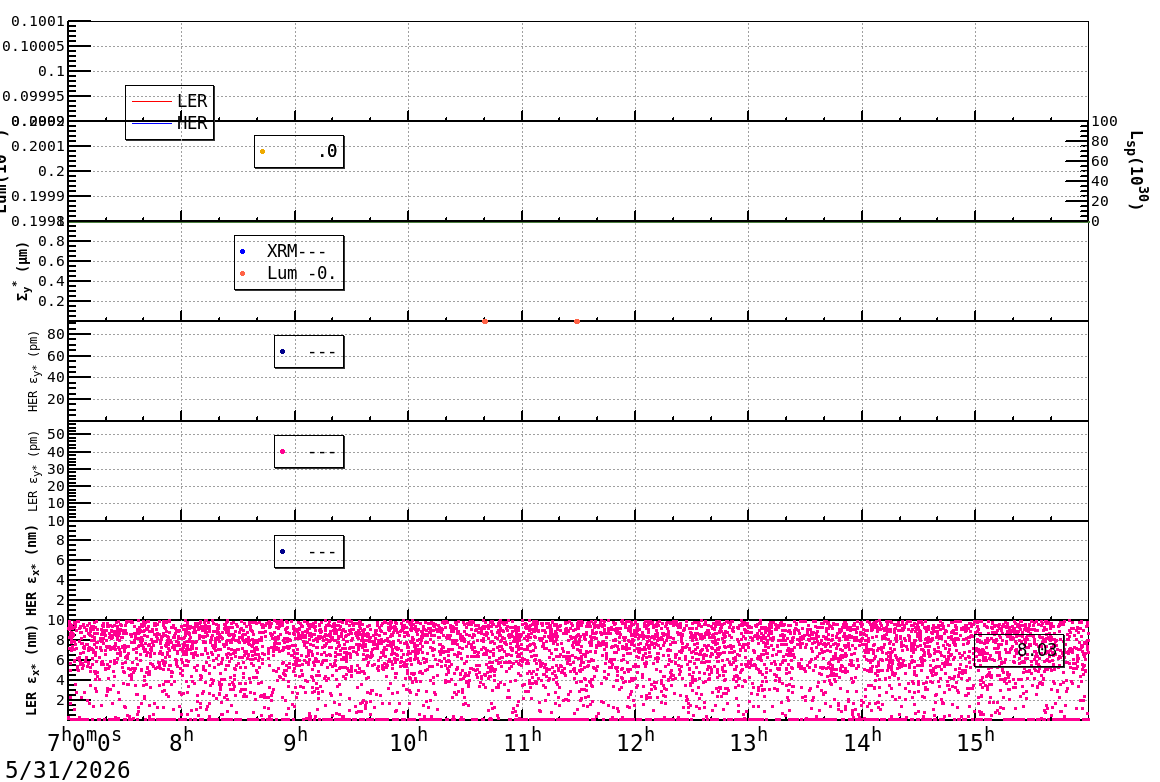Click the 12h time axis label
This screenshot has height=782, width=1160.
pyautogui.click(x=635, y=741)
